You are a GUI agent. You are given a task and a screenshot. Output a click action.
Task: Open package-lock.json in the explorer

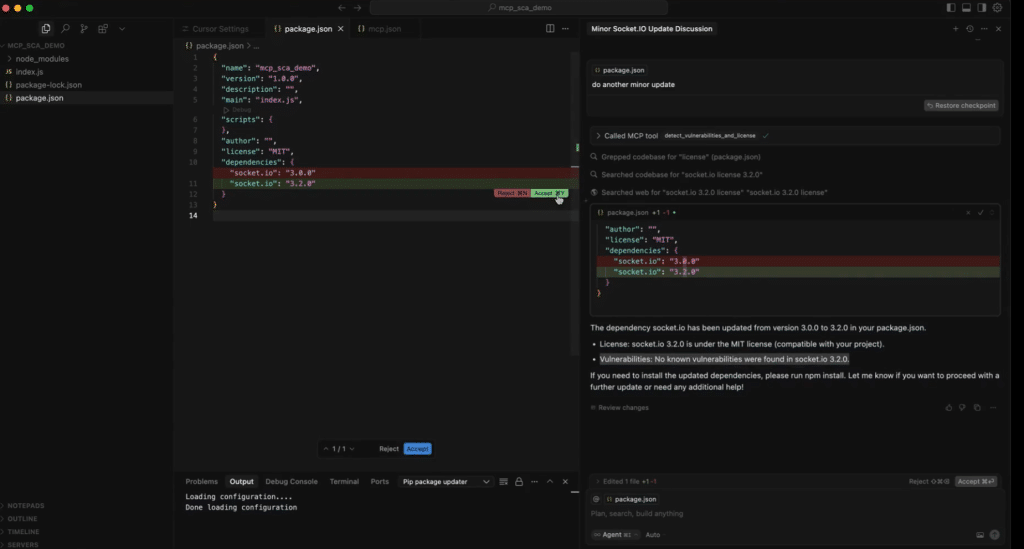coord(48,85)
